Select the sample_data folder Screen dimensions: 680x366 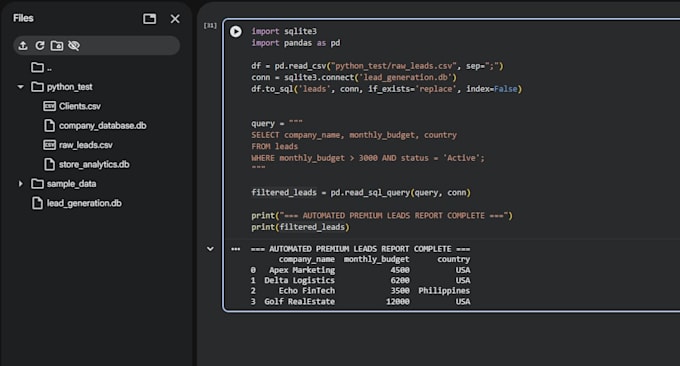pyautogui.click(x=72, y=184)
